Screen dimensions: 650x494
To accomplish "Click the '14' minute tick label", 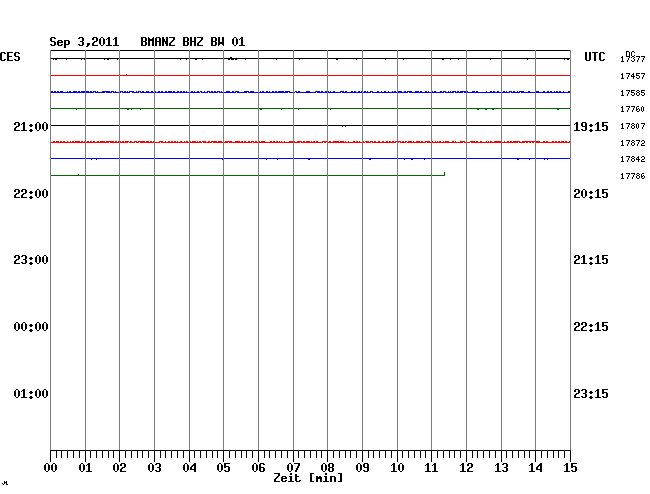I will 535,468.
